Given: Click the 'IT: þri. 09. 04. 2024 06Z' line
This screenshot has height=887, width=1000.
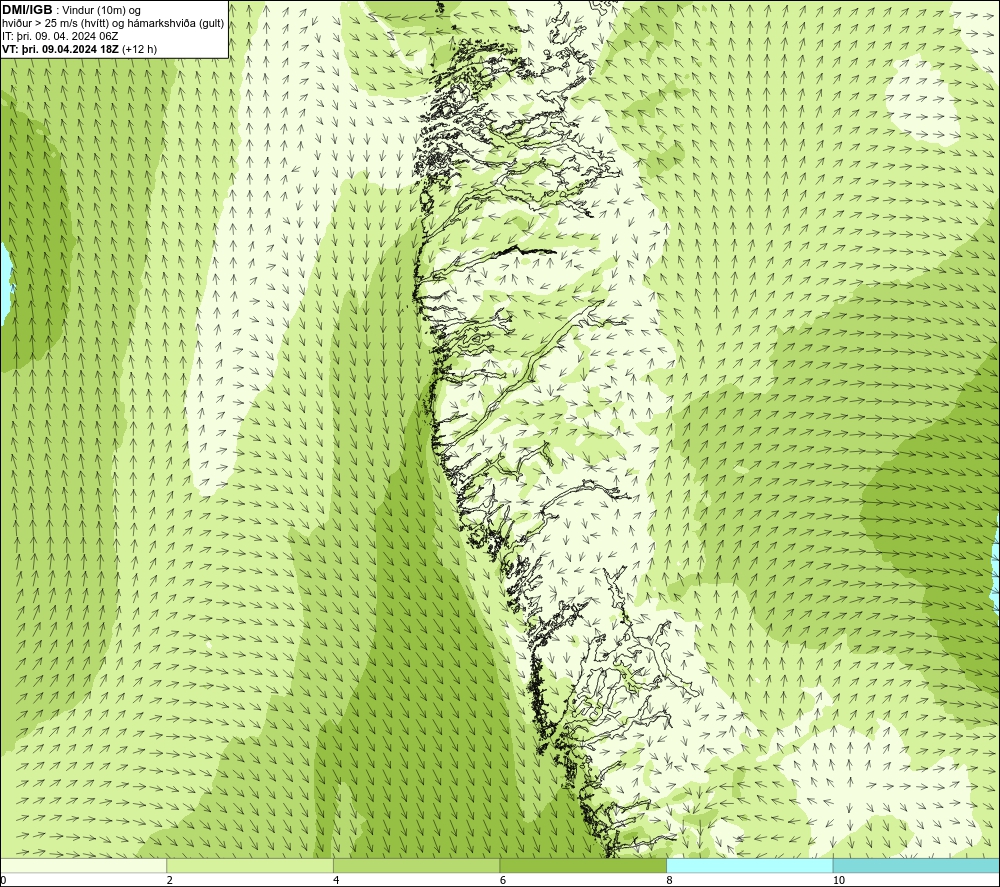Looking at the screenshot, I should point(60,36).
